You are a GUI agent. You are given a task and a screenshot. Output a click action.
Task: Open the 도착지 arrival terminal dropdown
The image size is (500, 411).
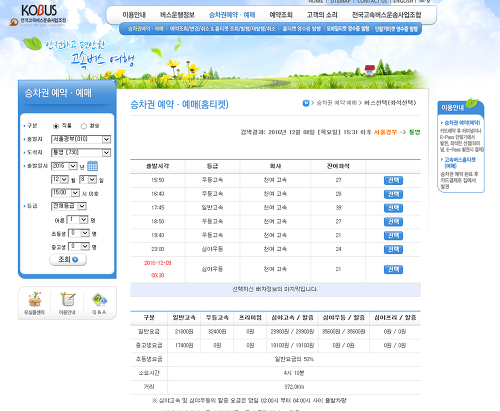pyautogui.click(x=81, y=152)
